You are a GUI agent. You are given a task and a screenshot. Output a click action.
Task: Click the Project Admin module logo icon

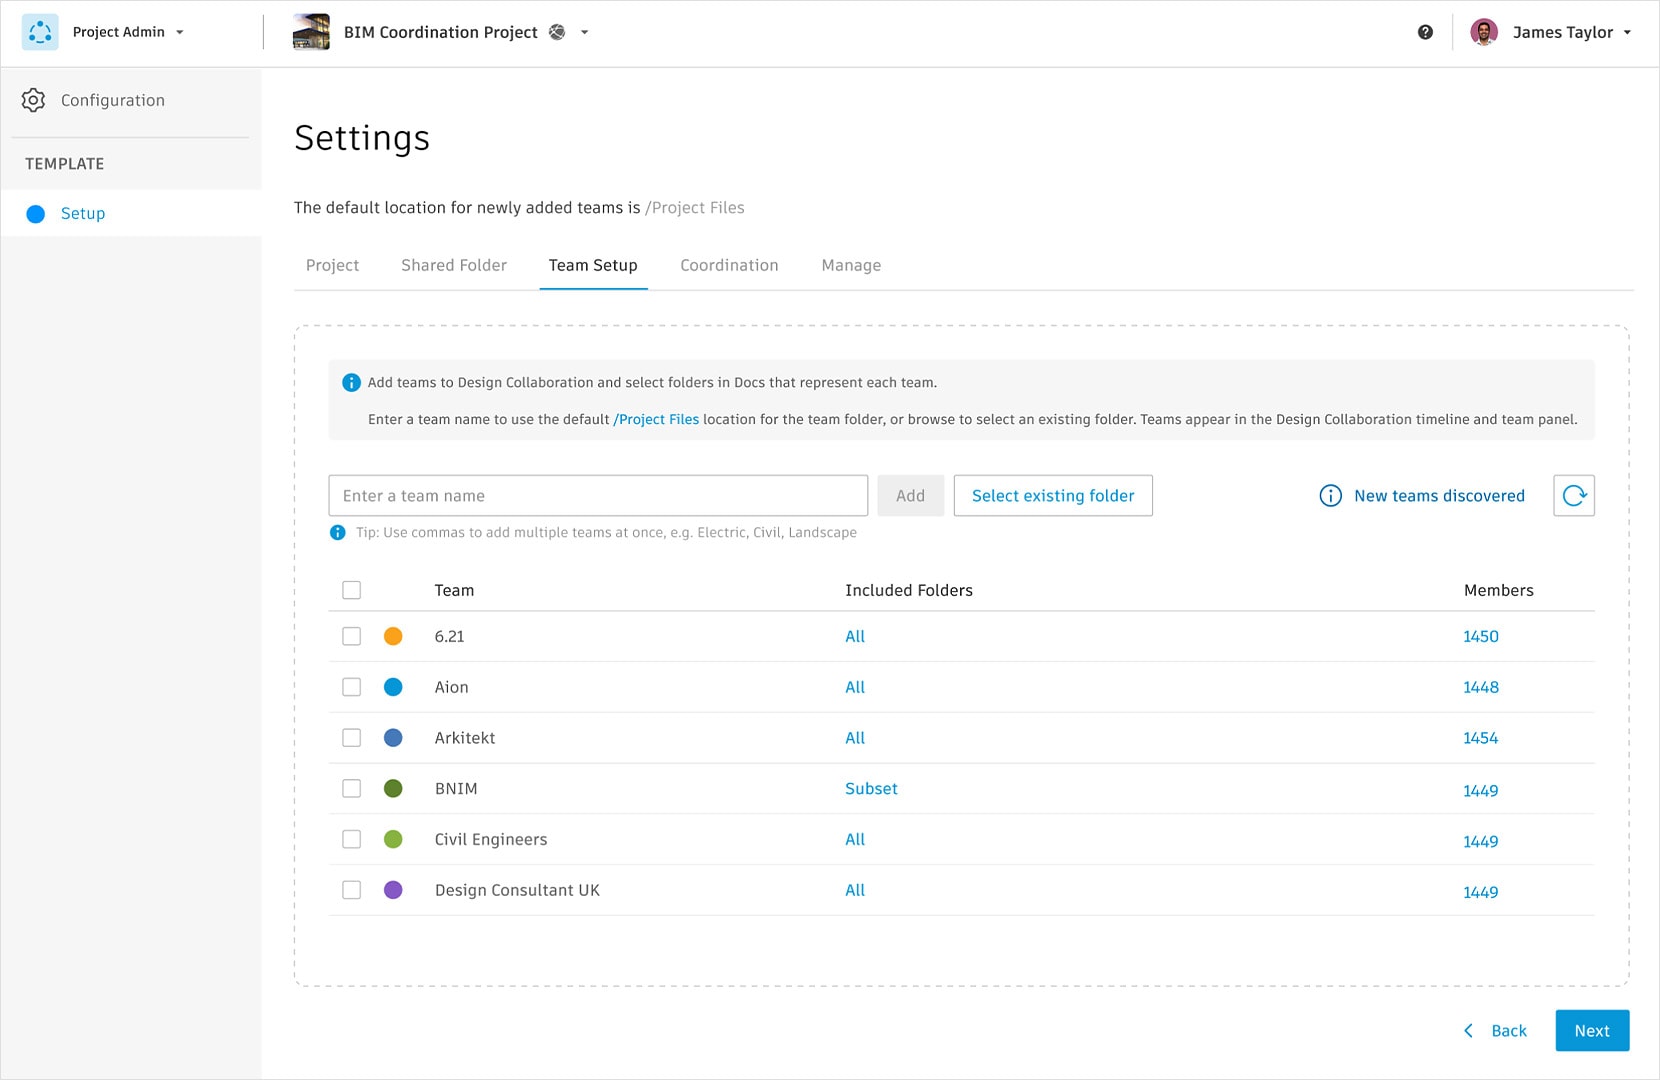[40, 32]
